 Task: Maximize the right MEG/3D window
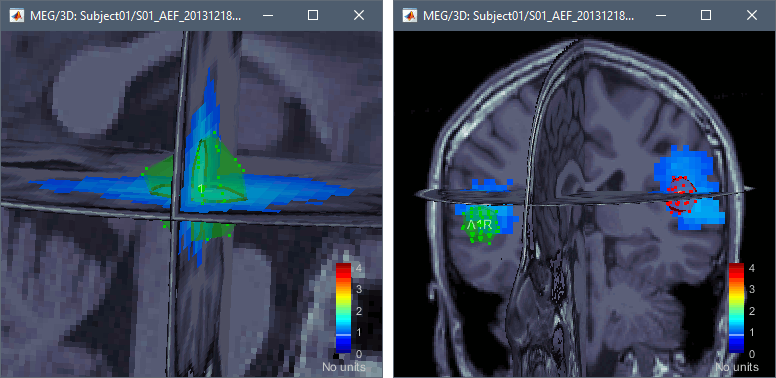pos(706,16)
